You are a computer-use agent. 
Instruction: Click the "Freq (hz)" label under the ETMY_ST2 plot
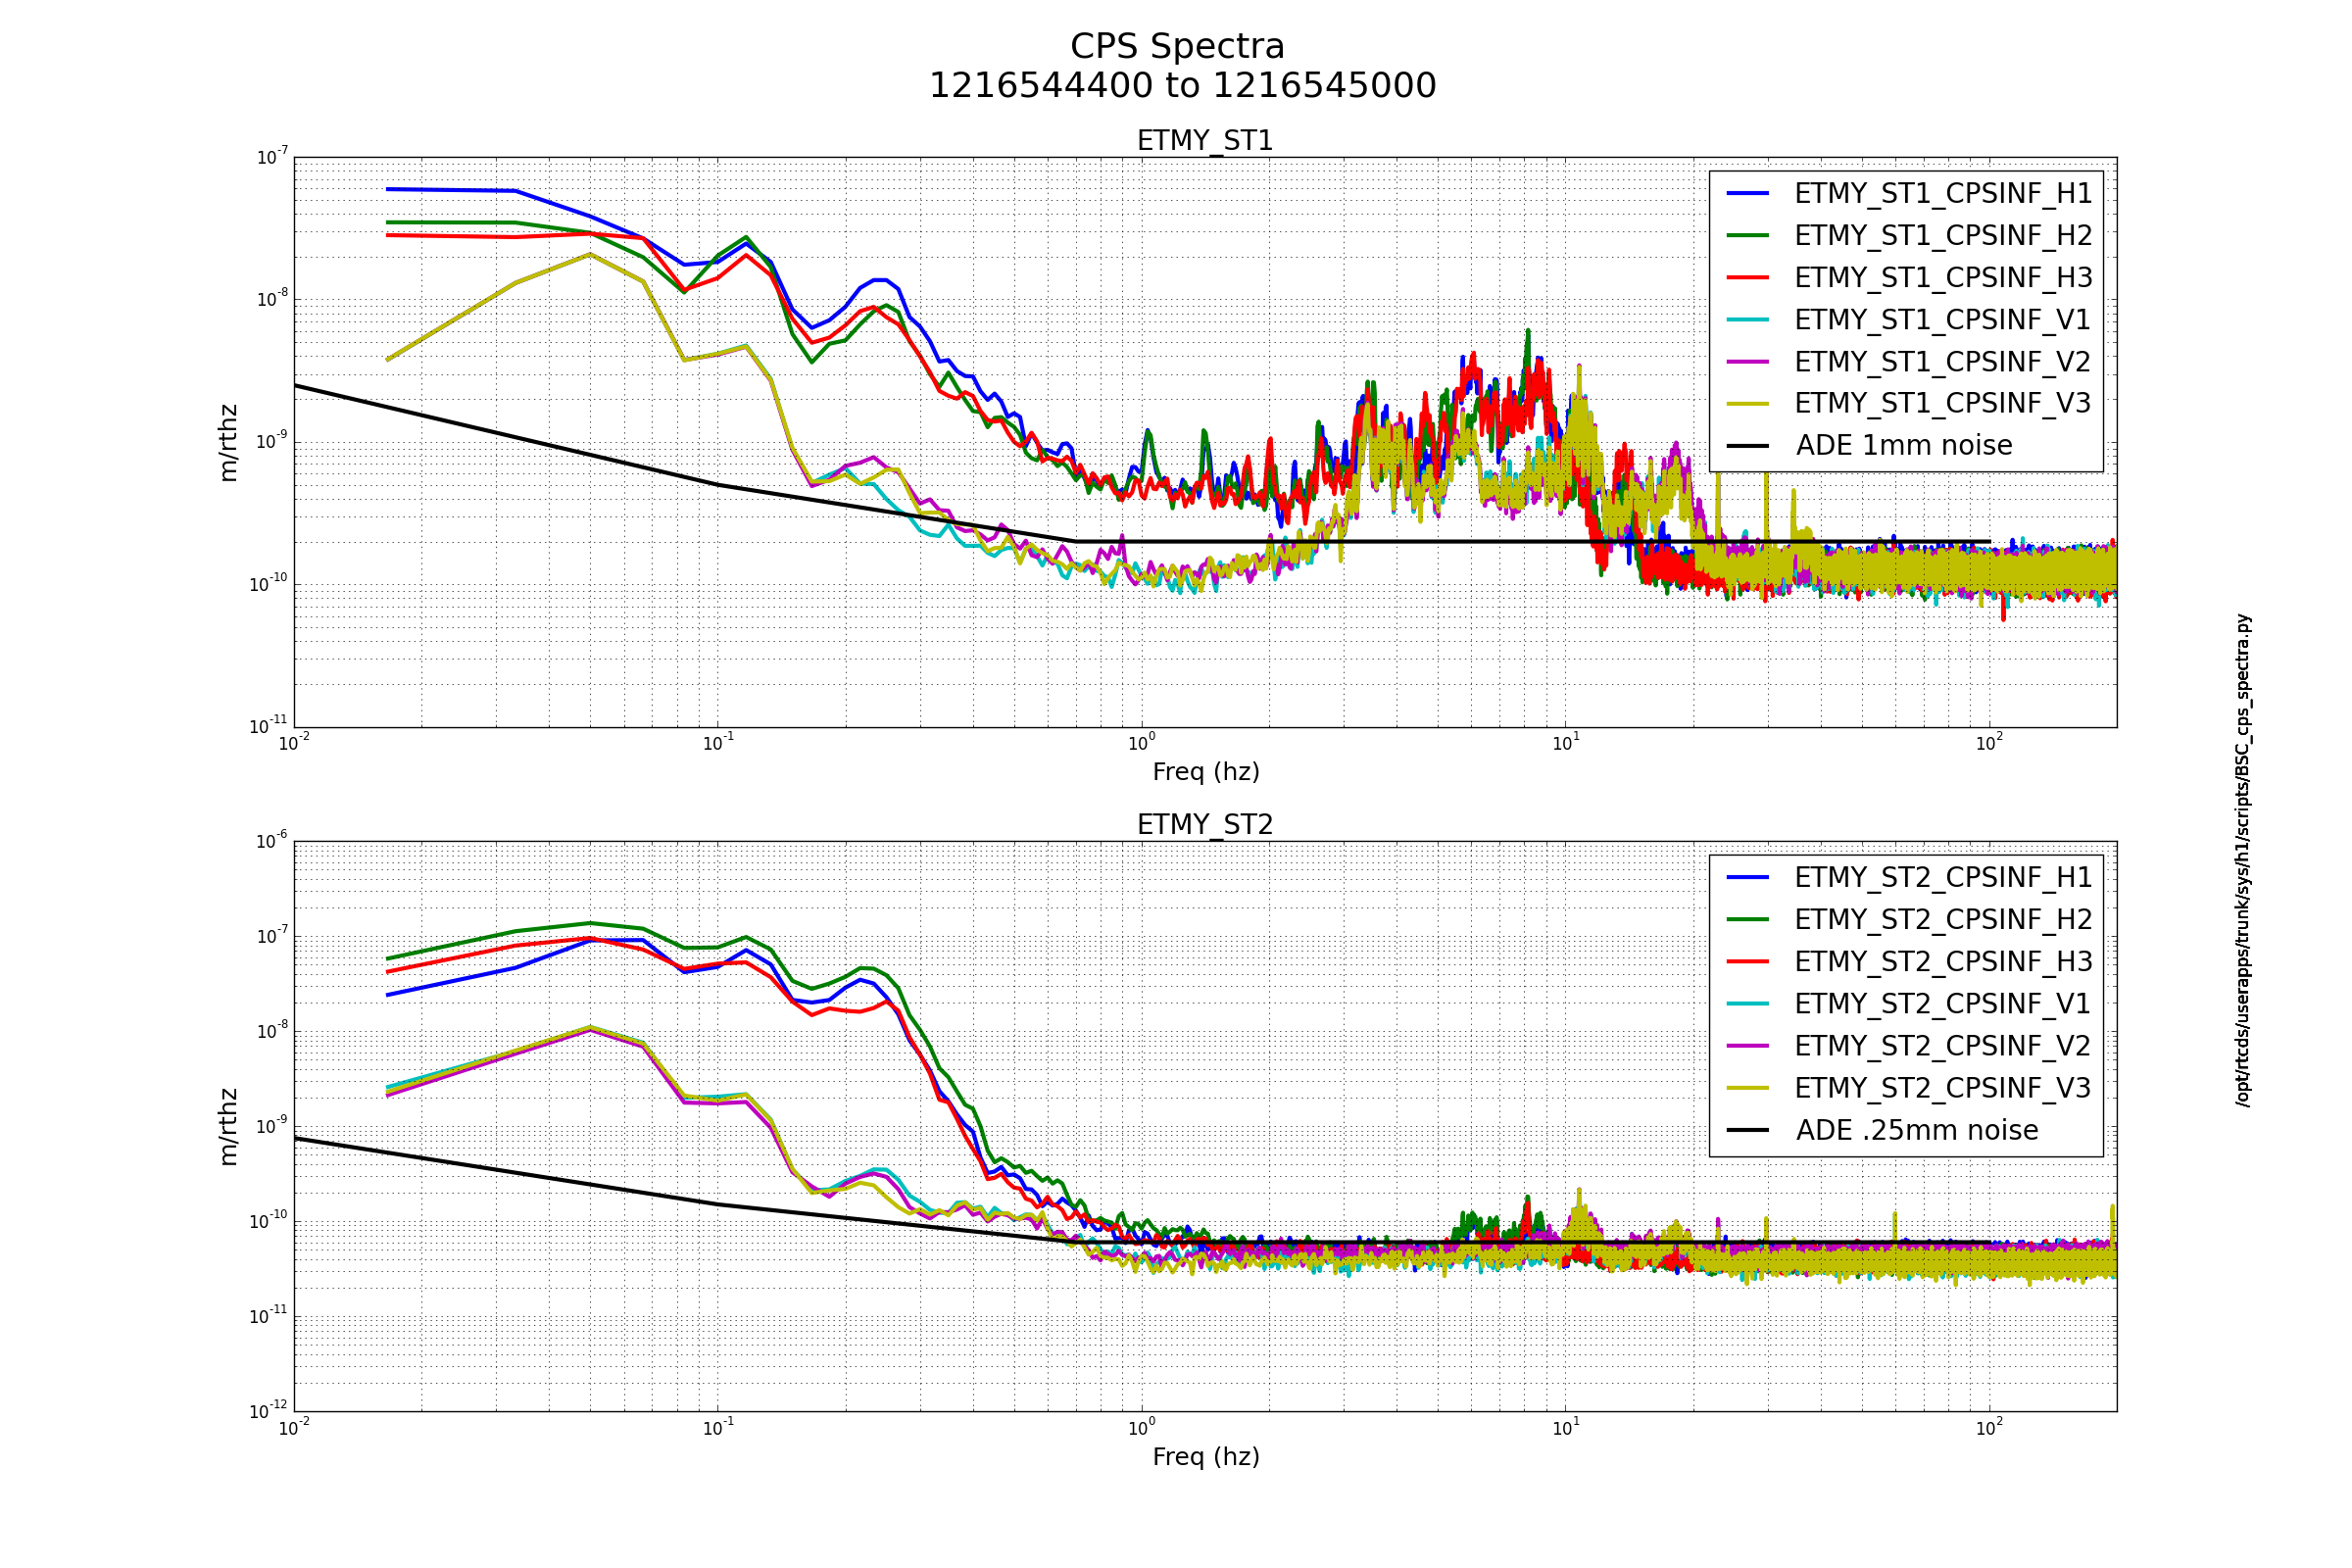tap(1206, 1457)
